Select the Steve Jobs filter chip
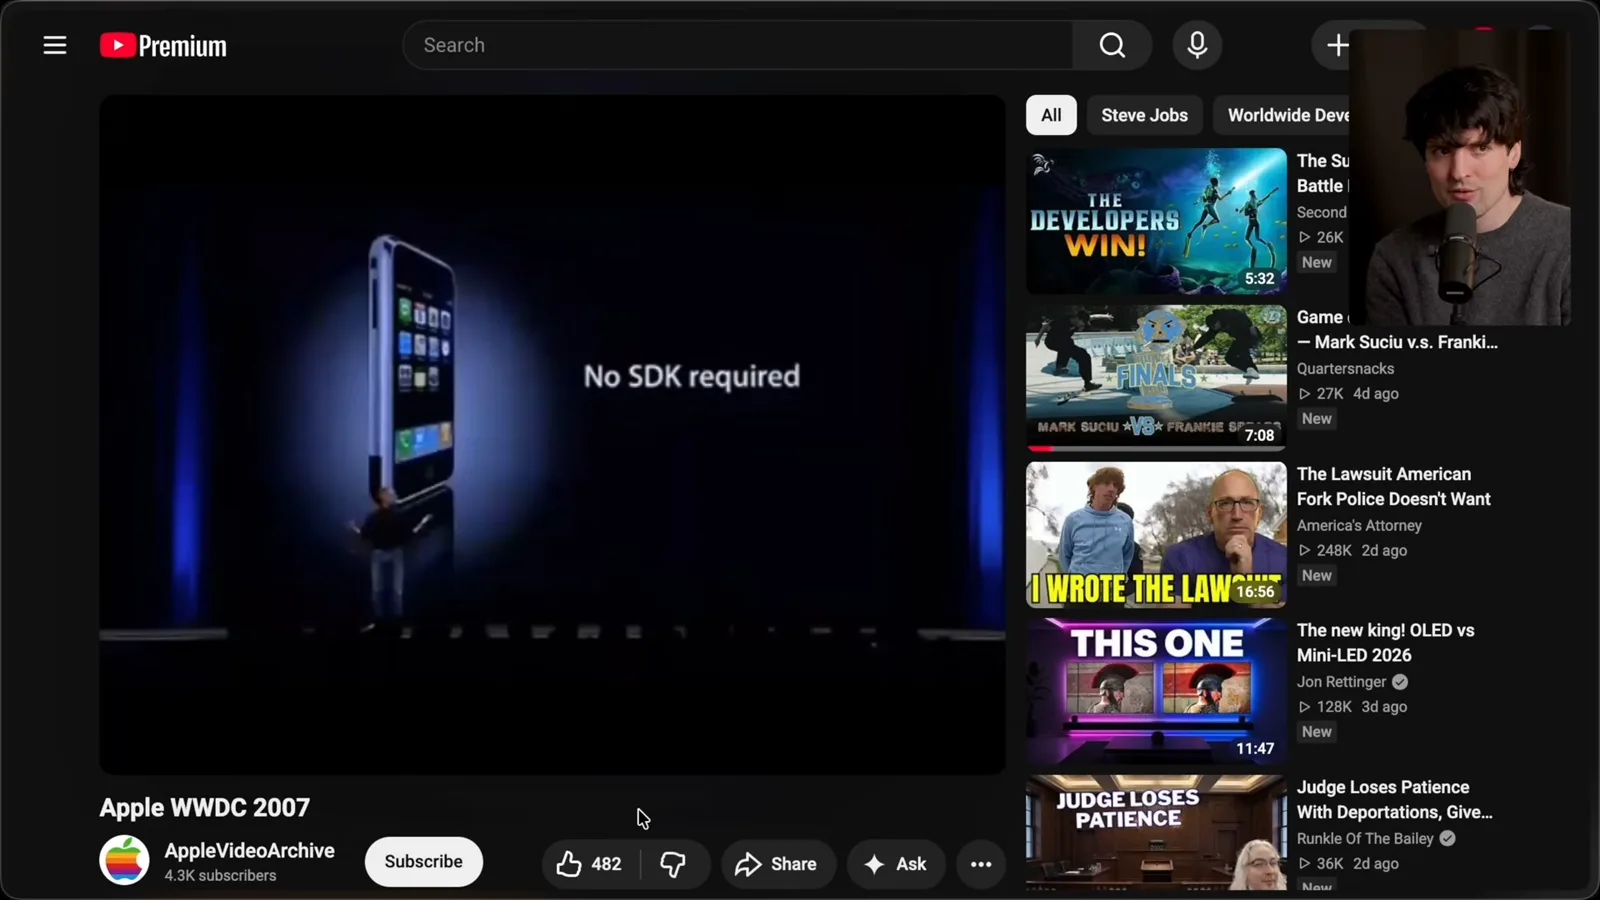Viewport: 1600px width, 900px height. coord(1145,115)
